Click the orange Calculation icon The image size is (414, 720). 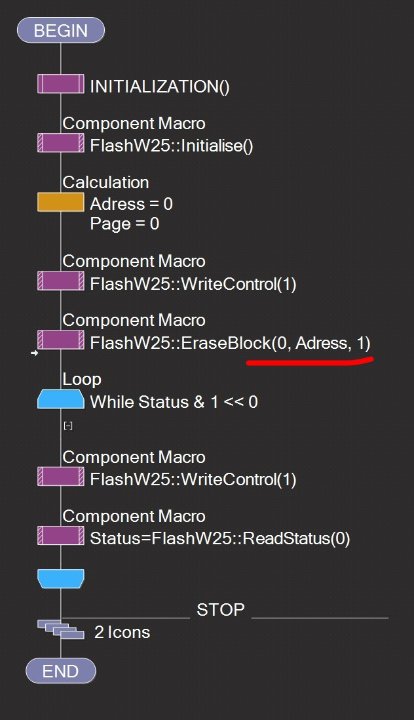click(x=61, y=202)
